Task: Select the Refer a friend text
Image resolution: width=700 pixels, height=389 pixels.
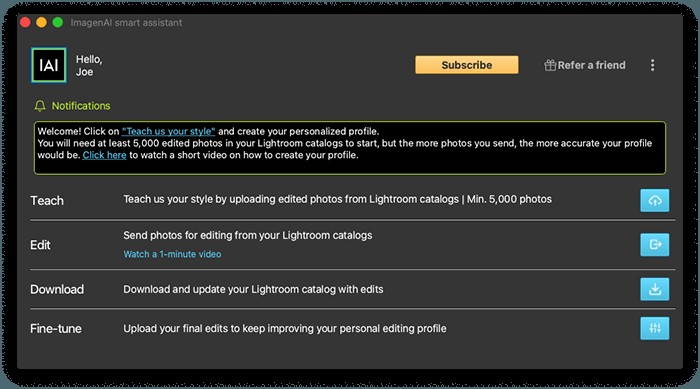Action: (x=591, y=65)
